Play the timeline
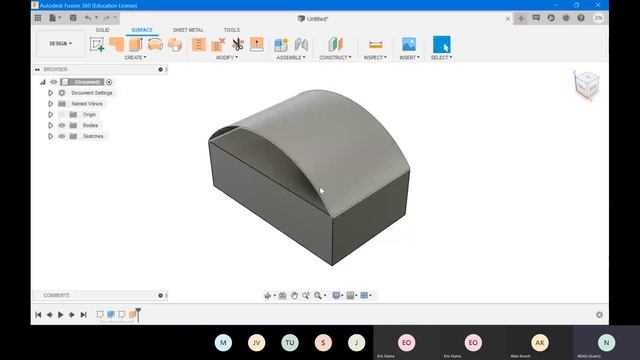Image resolution: width=640 pixels, height=360 pixels. pos(60,315)
